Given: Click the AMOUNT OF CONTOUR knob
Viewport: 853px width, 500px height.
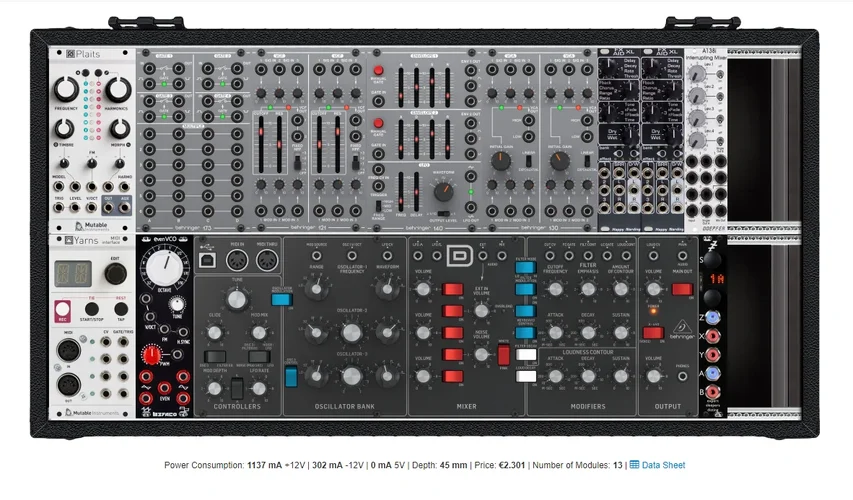Looking at the screenshot, I should (621, 289).
